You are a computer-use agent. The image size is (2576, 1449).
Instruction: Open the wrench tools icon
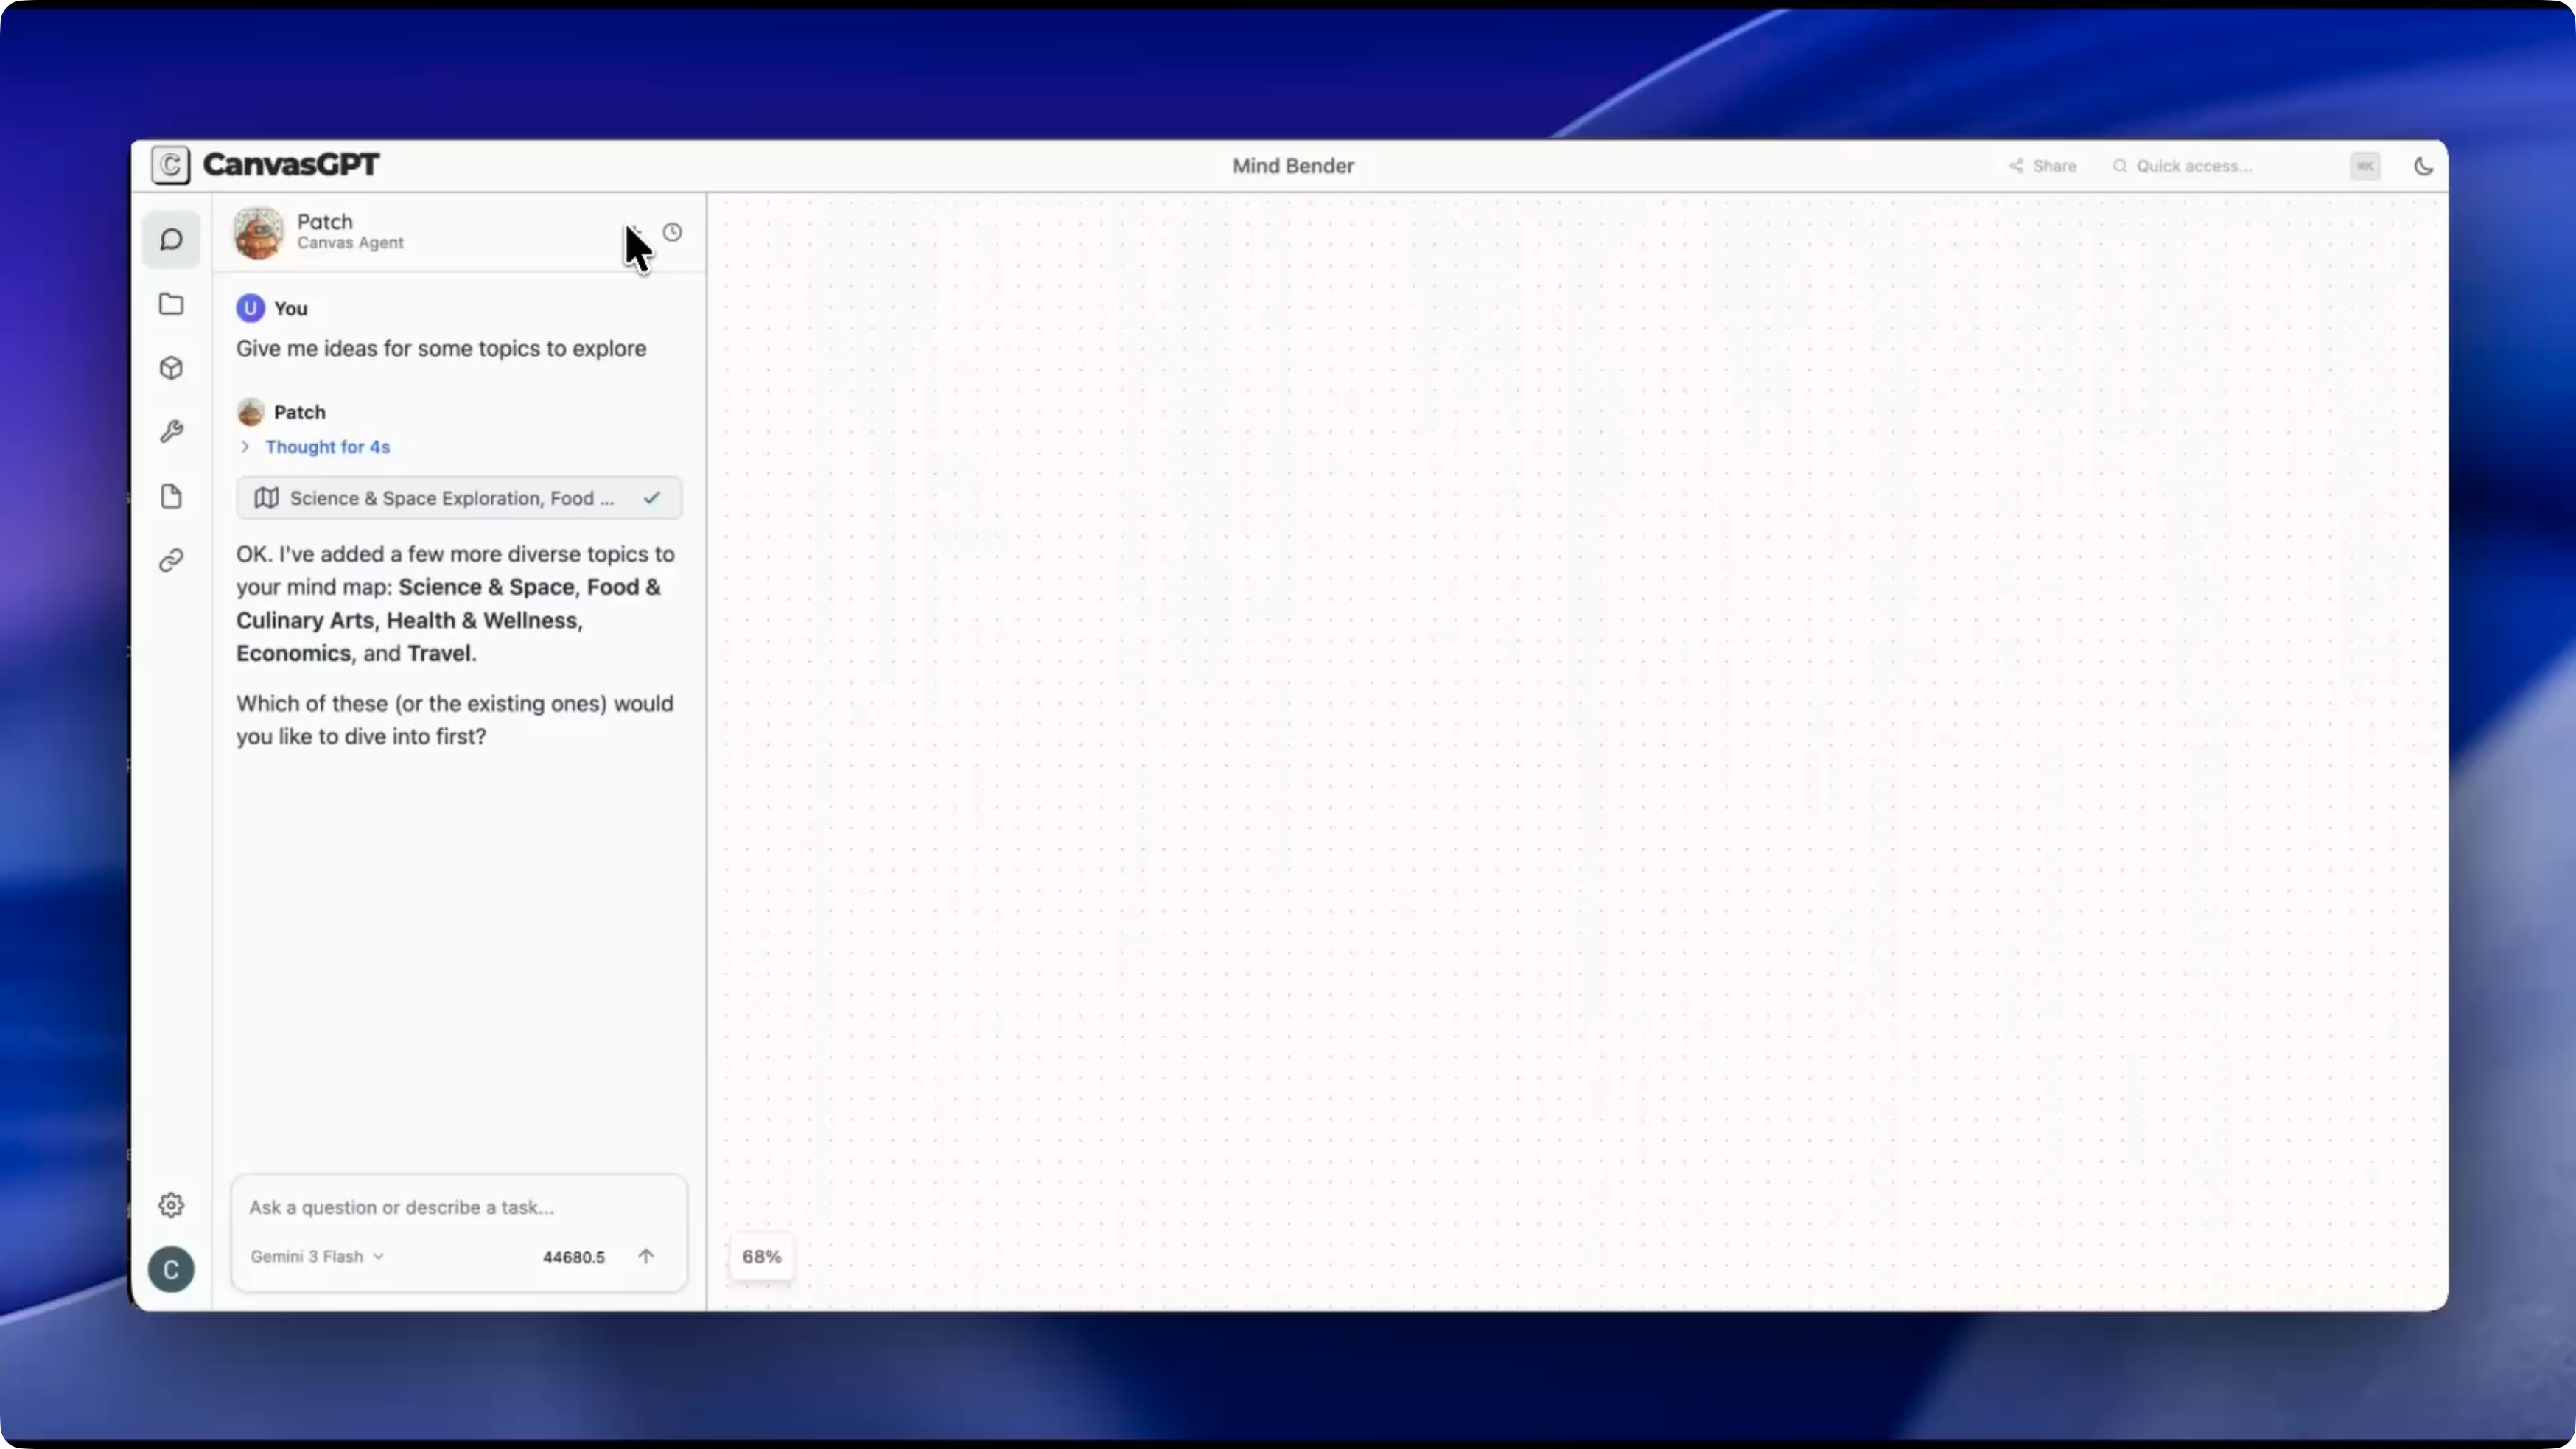coord(171,432)
